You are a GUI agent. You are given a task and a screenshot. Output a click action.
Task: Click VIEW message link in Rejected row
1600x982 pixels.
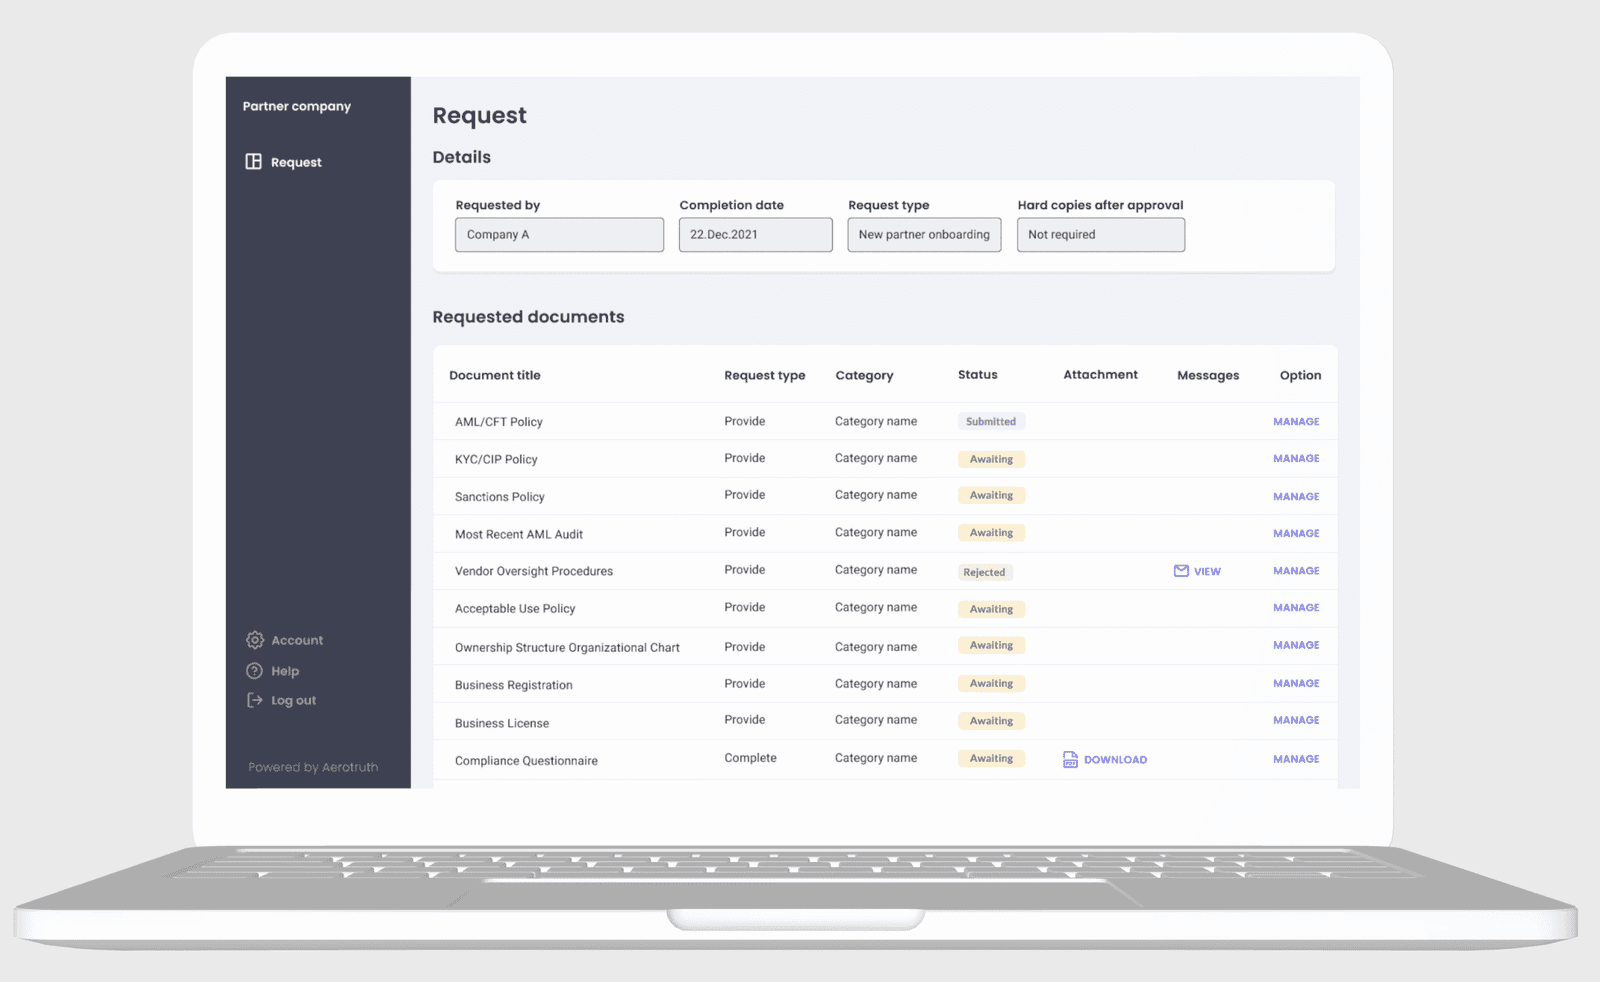[x=1207, y=572]
